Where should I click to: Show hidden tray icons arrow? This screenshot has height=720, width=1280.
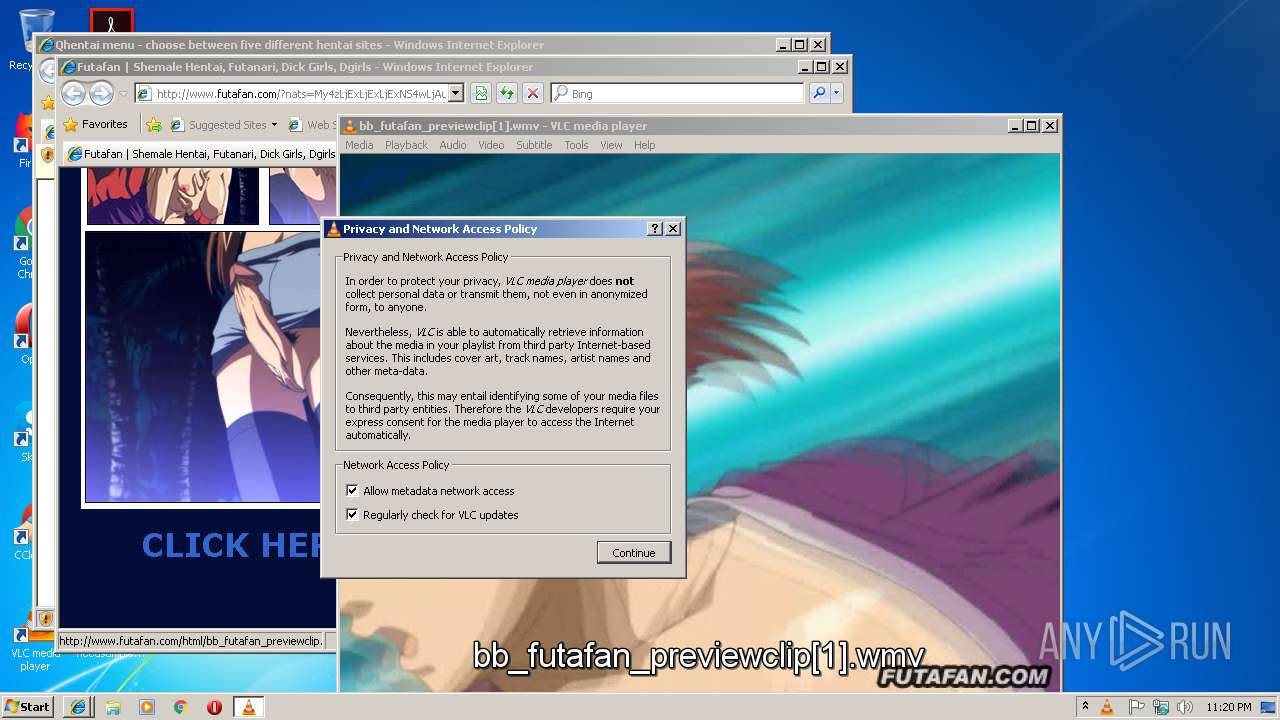coord(1085,707)
